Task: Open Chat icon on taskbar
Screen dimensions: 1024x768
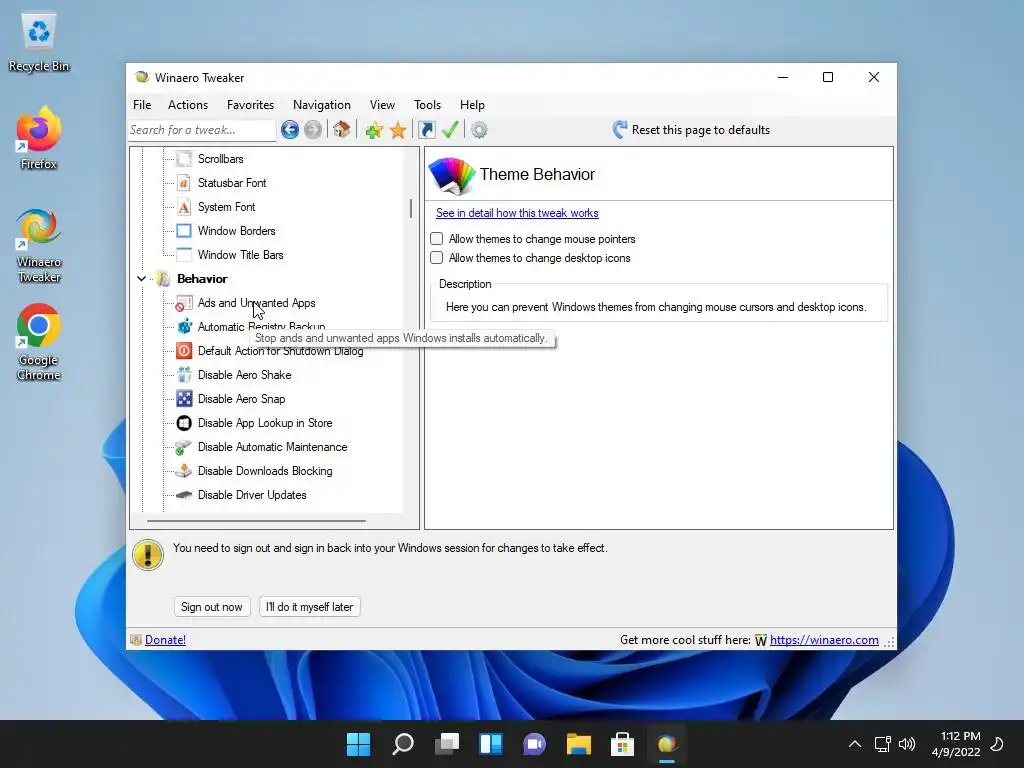Action: click(x=534, y=744)
